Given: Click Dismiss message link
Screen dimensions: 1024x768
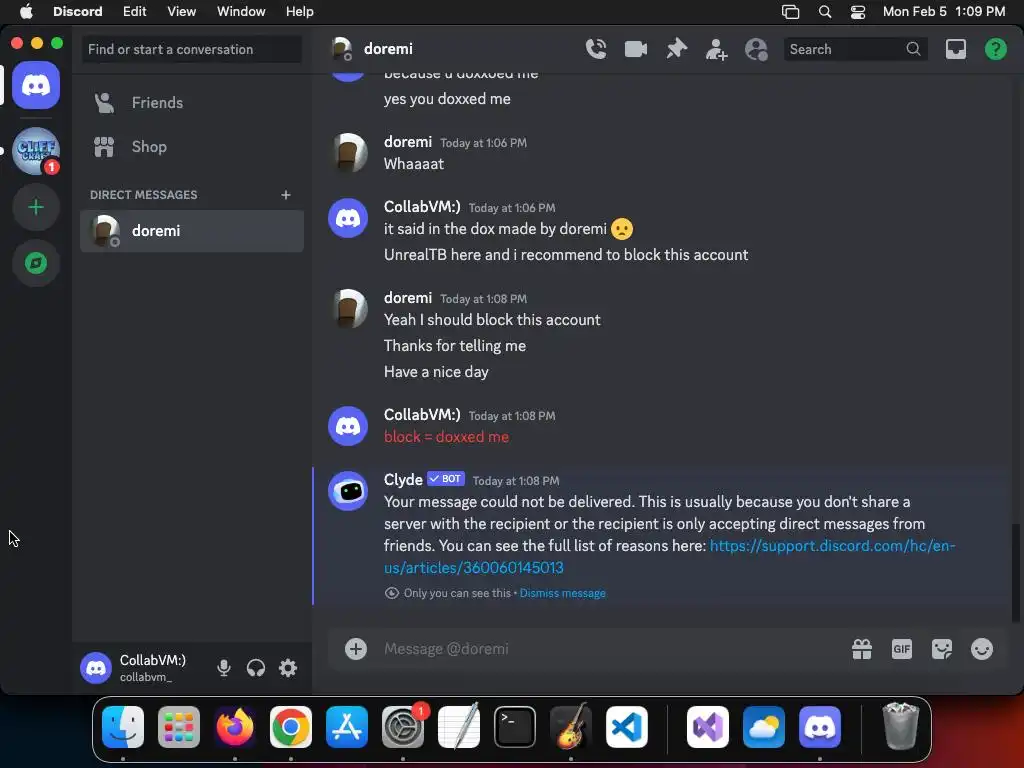Looking at the screenshot, I should pyautogui.click(x=562, y=593).
